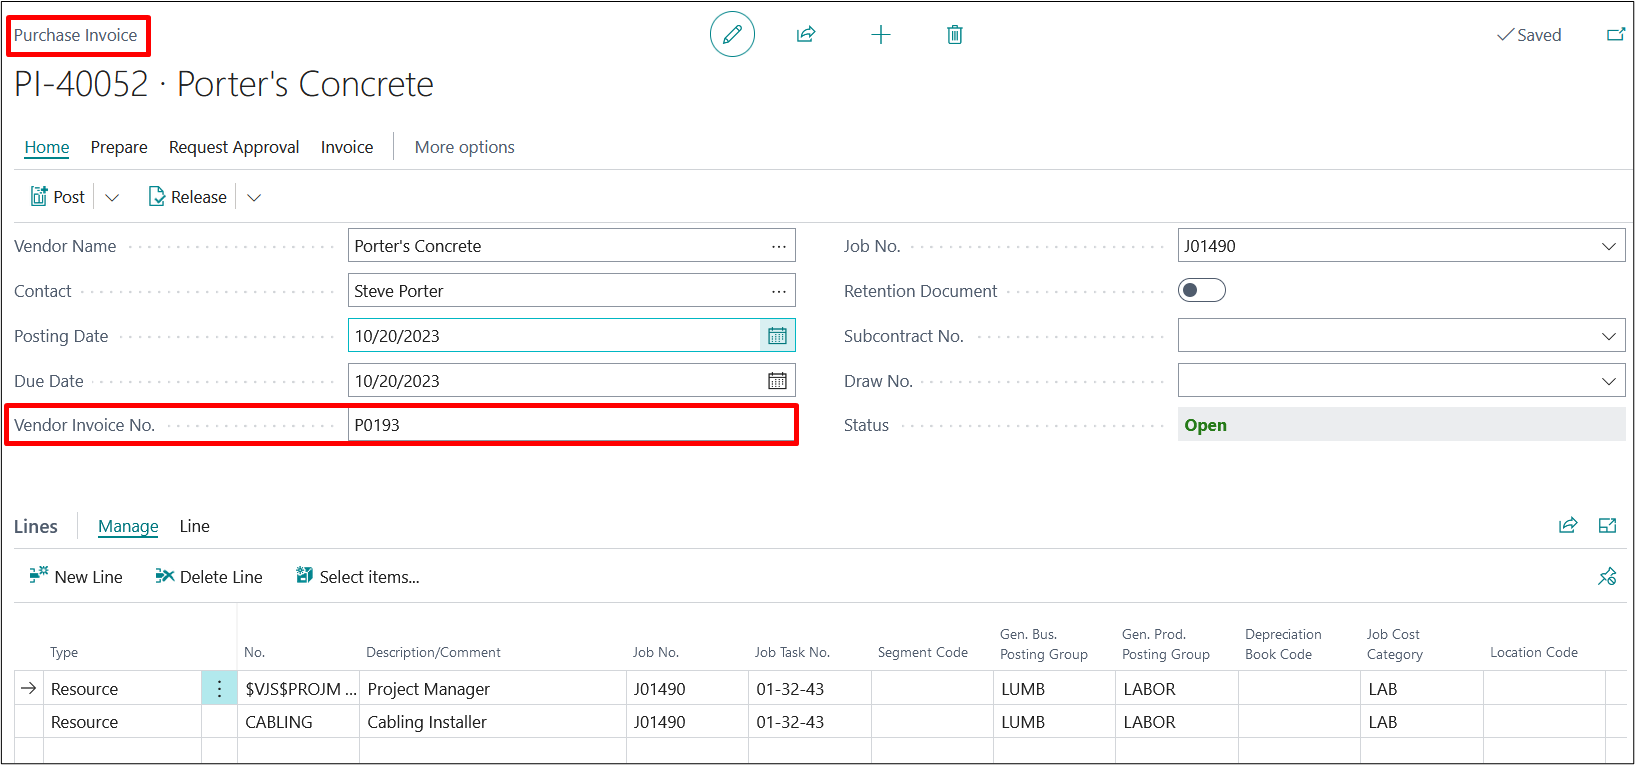The image size is (1635, 765).
Task: Open Due Date calendar picker
Action: tap(777, 381)
